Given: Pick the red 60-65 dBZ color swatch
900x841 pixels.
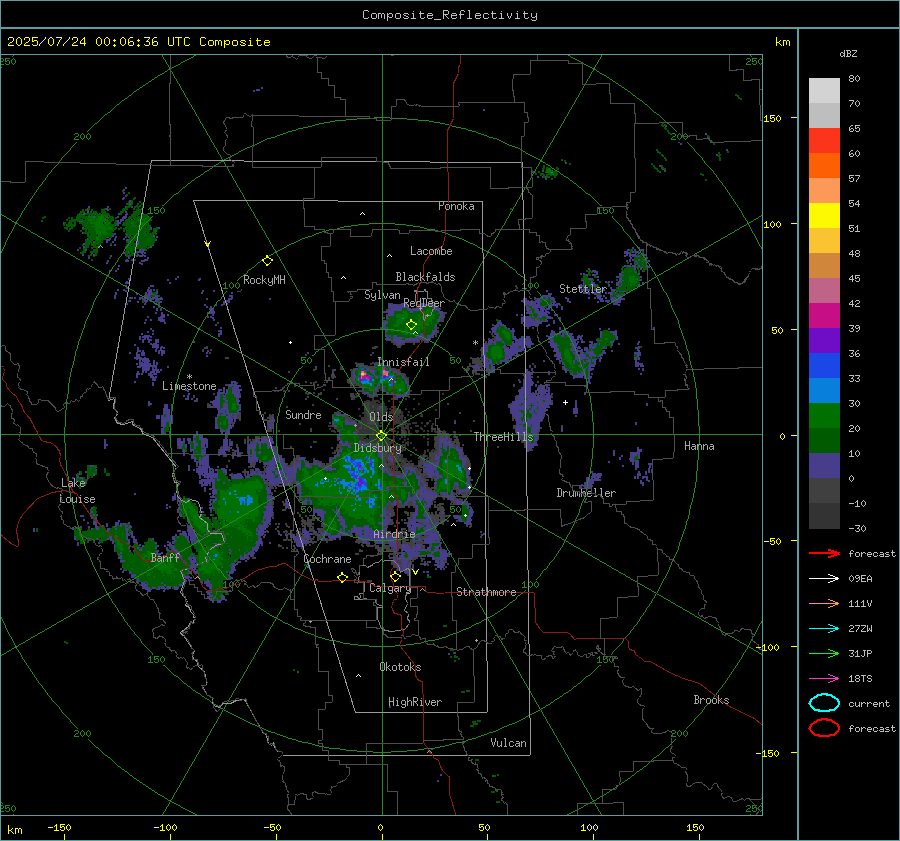Looking at the screenshot, I should click(824, 141).
